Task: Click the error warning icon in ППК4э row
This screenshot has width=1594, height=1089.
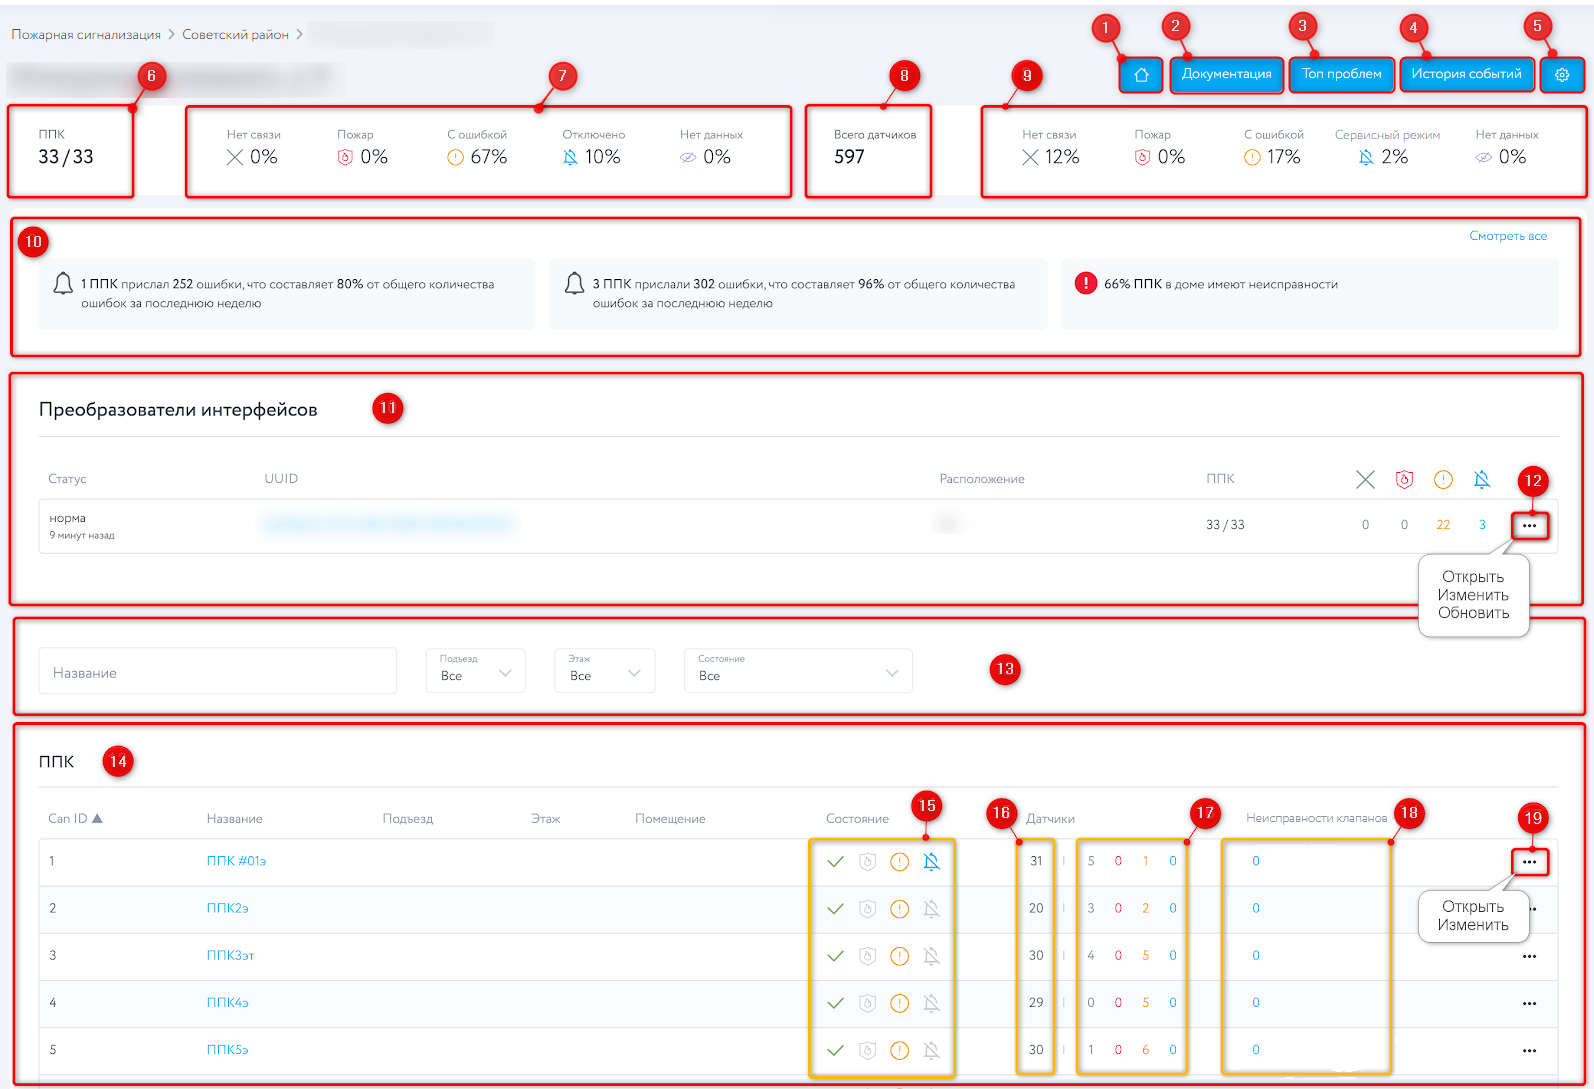Action: (900, 1003)
